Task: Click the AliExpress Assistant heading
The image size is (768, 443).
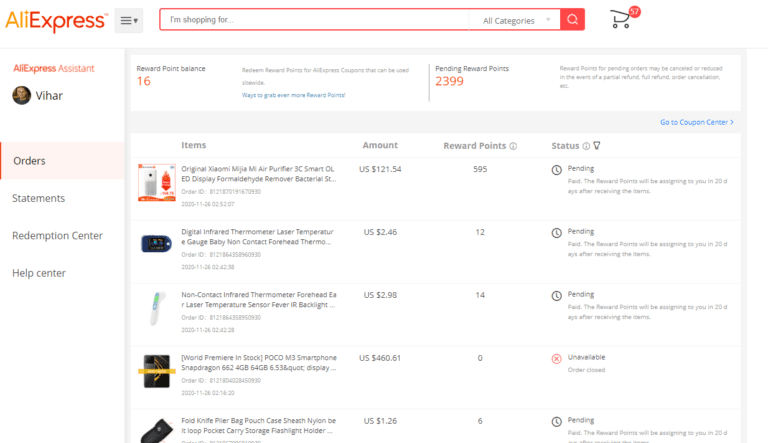Action: [x=54, y=68]
